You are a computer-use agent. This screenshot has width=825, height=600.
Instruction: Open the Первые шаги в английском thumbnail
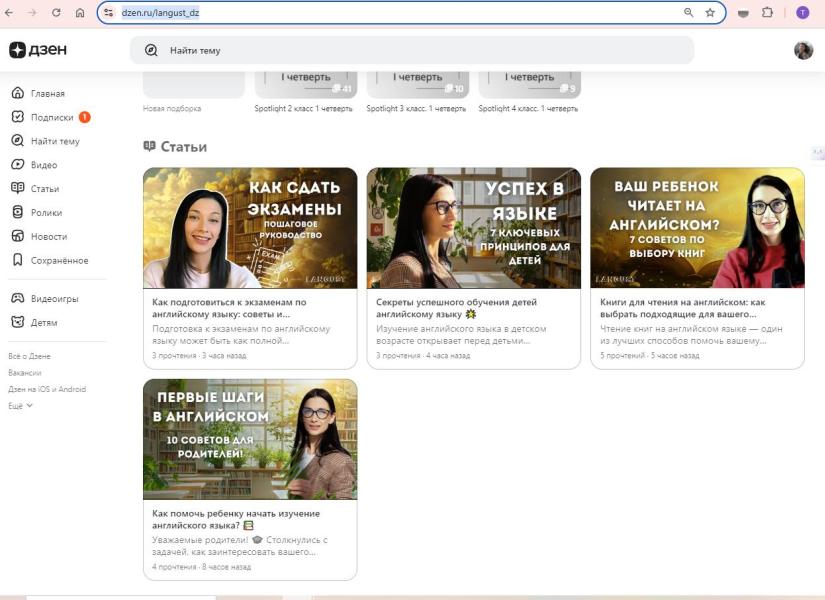pyautogui.click(x=250, y=439)
